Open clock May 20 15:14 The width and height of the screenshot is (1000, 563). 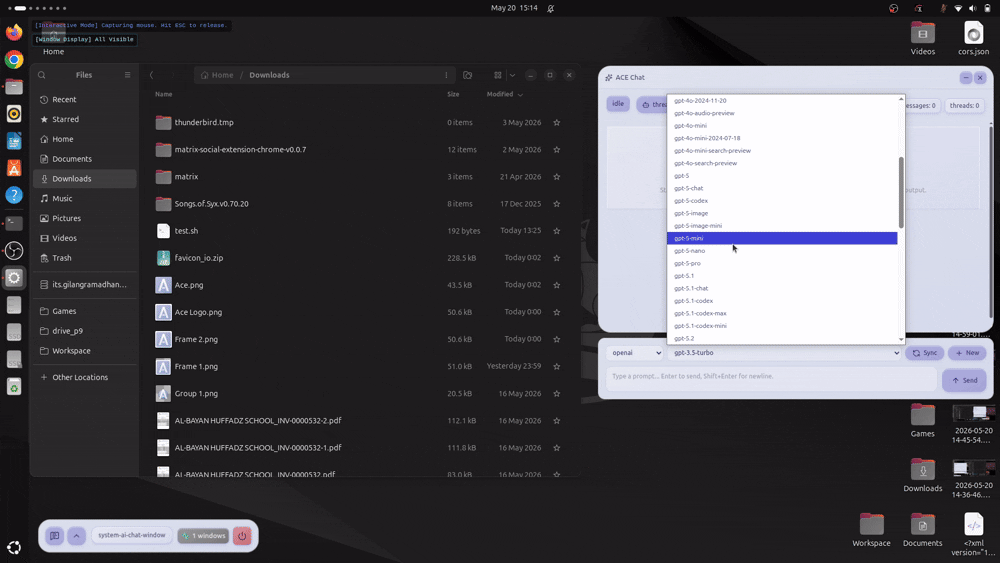514,8
